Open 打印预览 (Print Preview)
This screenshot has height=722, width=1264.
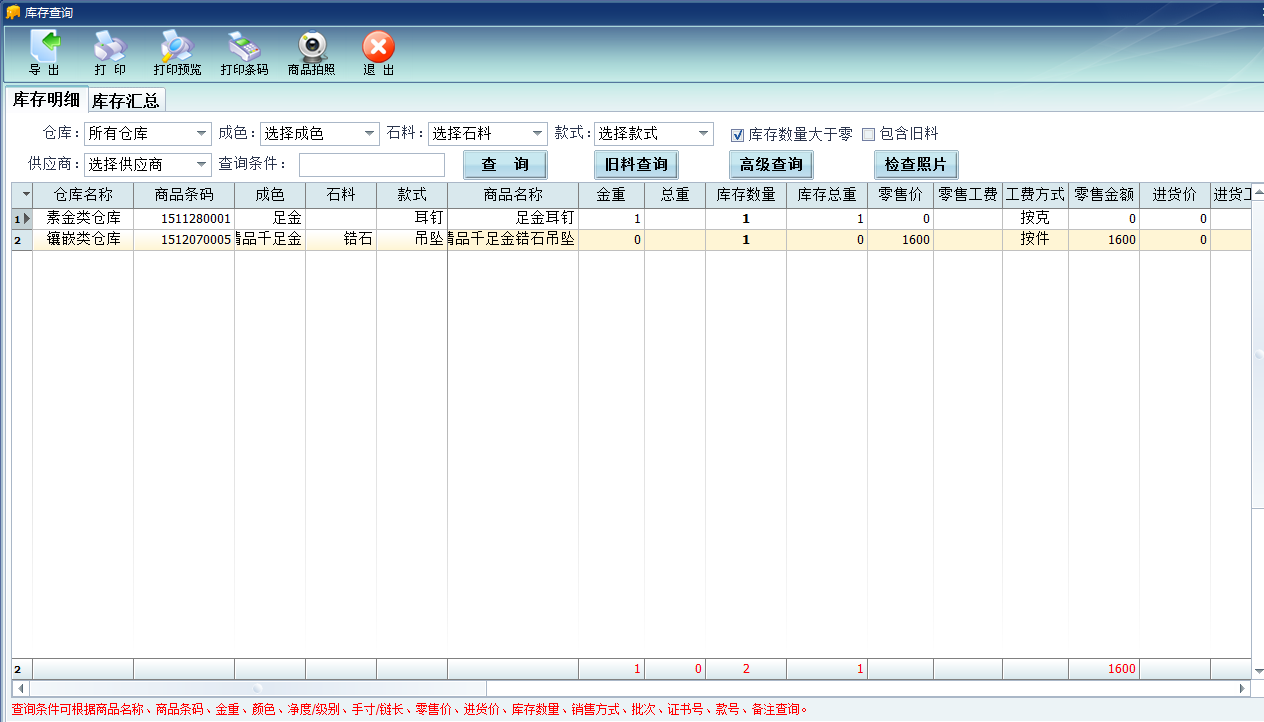click(177, 48)
